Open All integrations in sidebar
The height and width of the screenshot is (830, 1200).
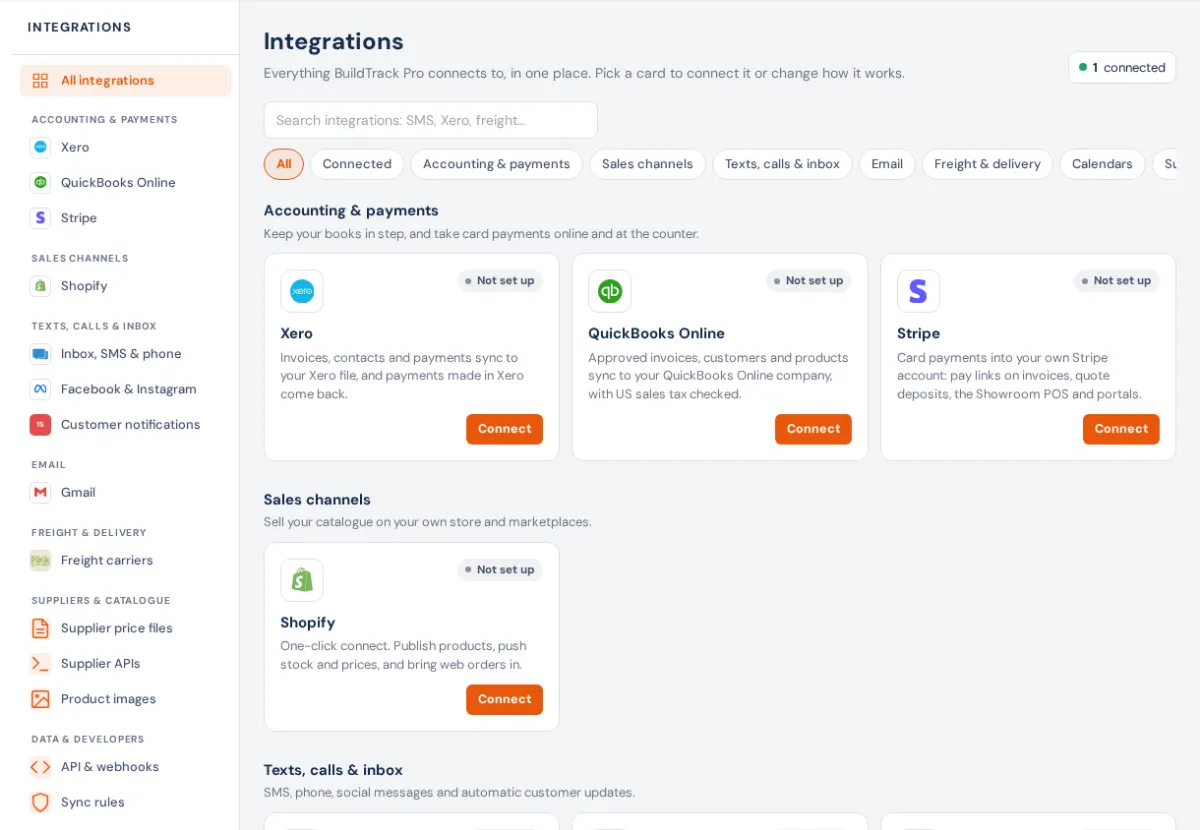pyautogui.click(x=126, y=81)
